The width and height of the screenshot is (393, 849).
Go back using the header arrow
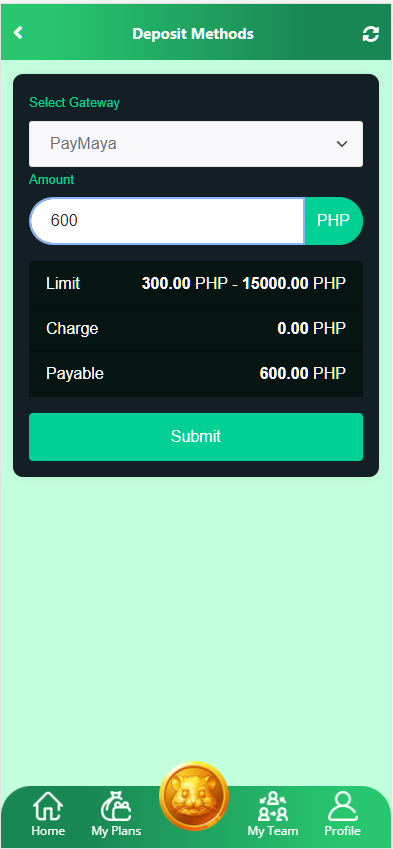tap(18, 33)
